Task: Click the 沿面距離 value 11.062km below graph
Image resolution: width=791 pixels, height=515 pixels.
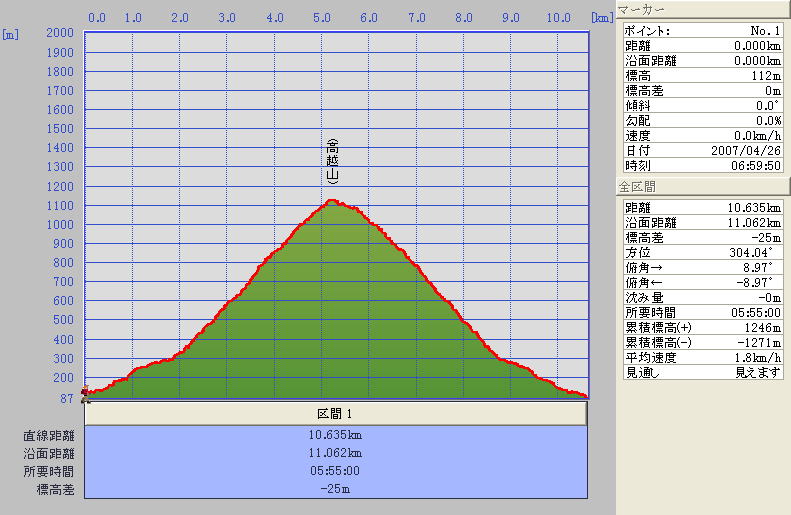Action: click(x=335, y=453)
